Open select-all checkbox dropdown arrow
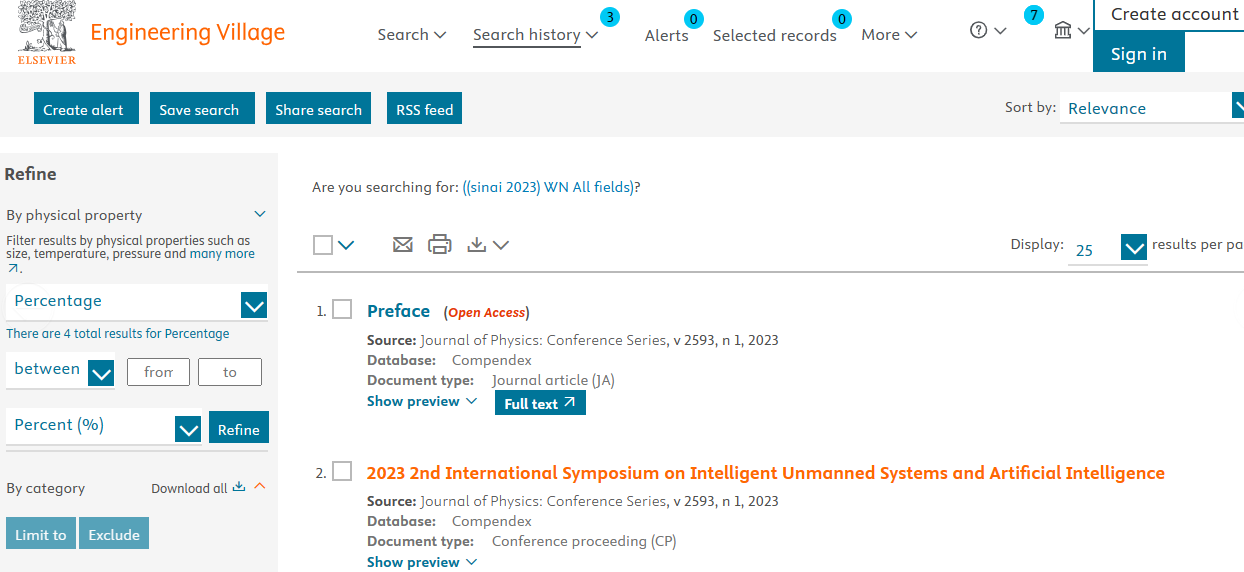The image size is (1244, 572). click(x=346, y=245)
